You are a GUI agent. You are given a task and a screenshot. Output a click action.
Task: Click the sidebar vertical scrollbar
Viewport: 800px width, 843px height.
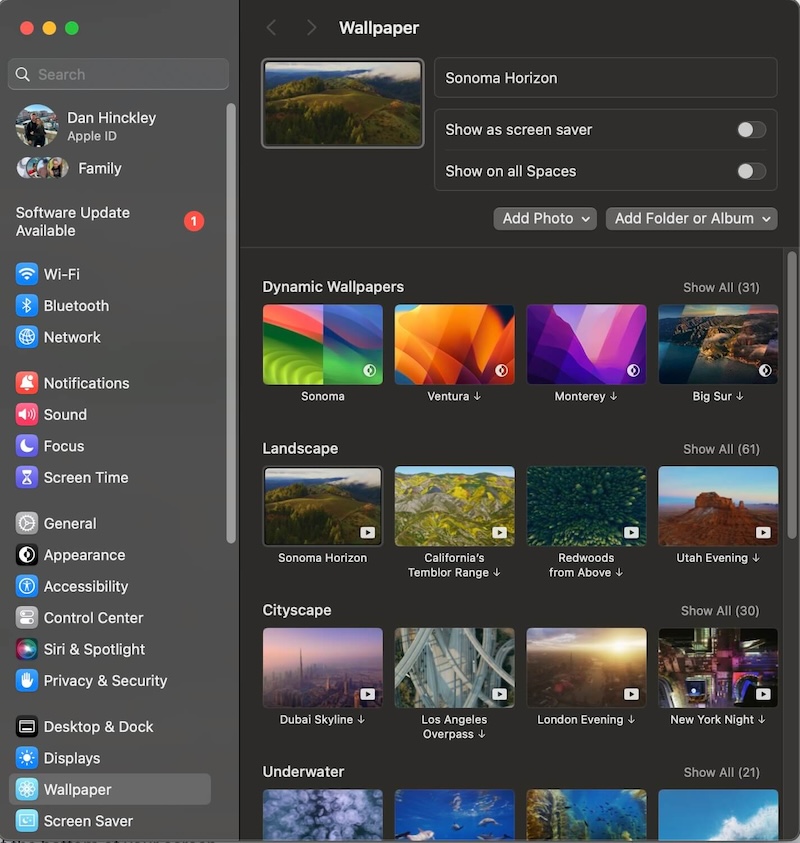click(231, 324)
